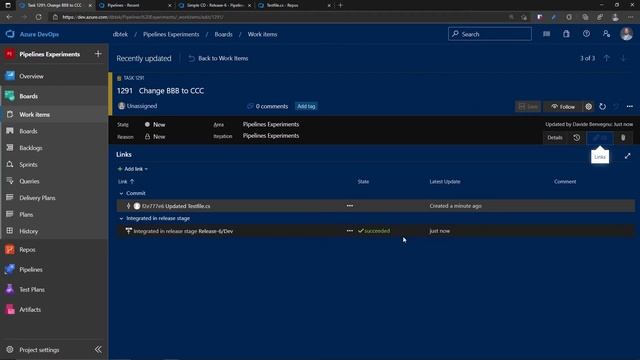Screen dimensions: 640x360
Task: Switch to the Details tab
Action: (555, 138)
